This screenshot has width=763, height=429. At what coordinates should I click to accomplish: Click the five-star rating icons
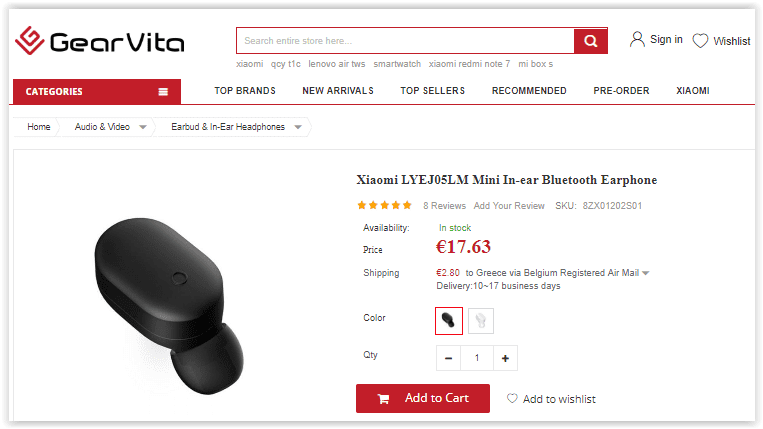(384, 205)
